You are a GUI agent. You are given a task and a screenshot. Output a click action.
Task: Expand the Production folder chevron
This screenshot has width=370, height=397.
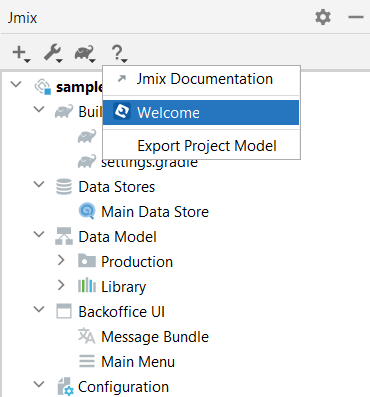pos(61,260)
